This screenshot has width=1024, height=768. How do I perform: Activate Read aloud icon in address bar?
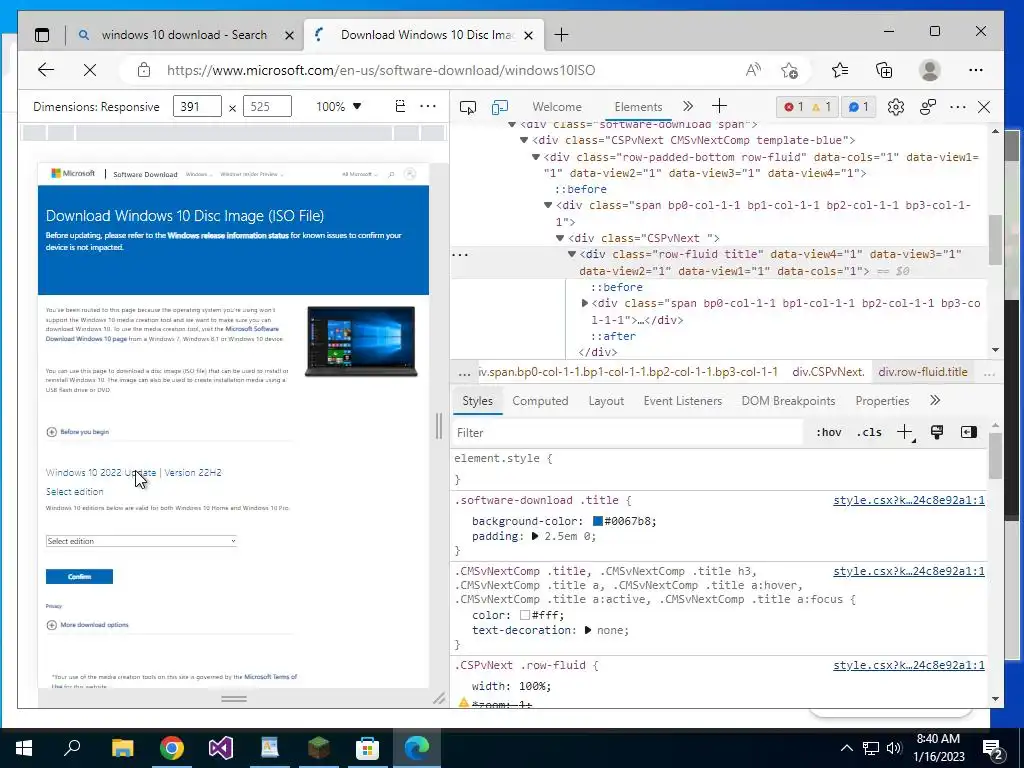[x=753, y=70]
